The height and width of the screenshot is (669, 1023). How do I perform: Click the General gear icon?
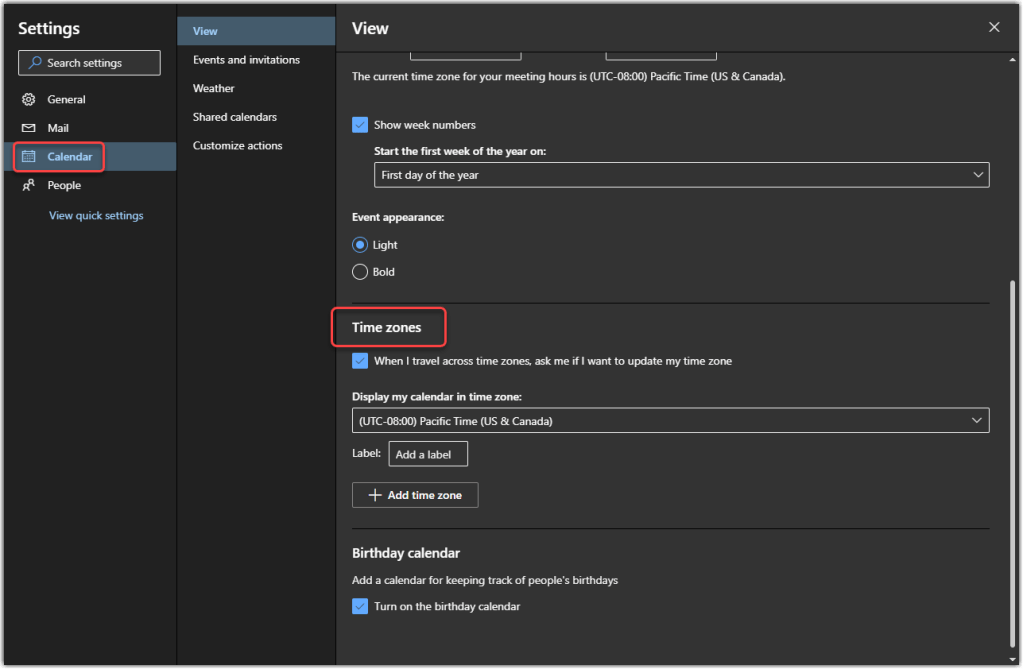pyautogui.click(x=29, y=100)
